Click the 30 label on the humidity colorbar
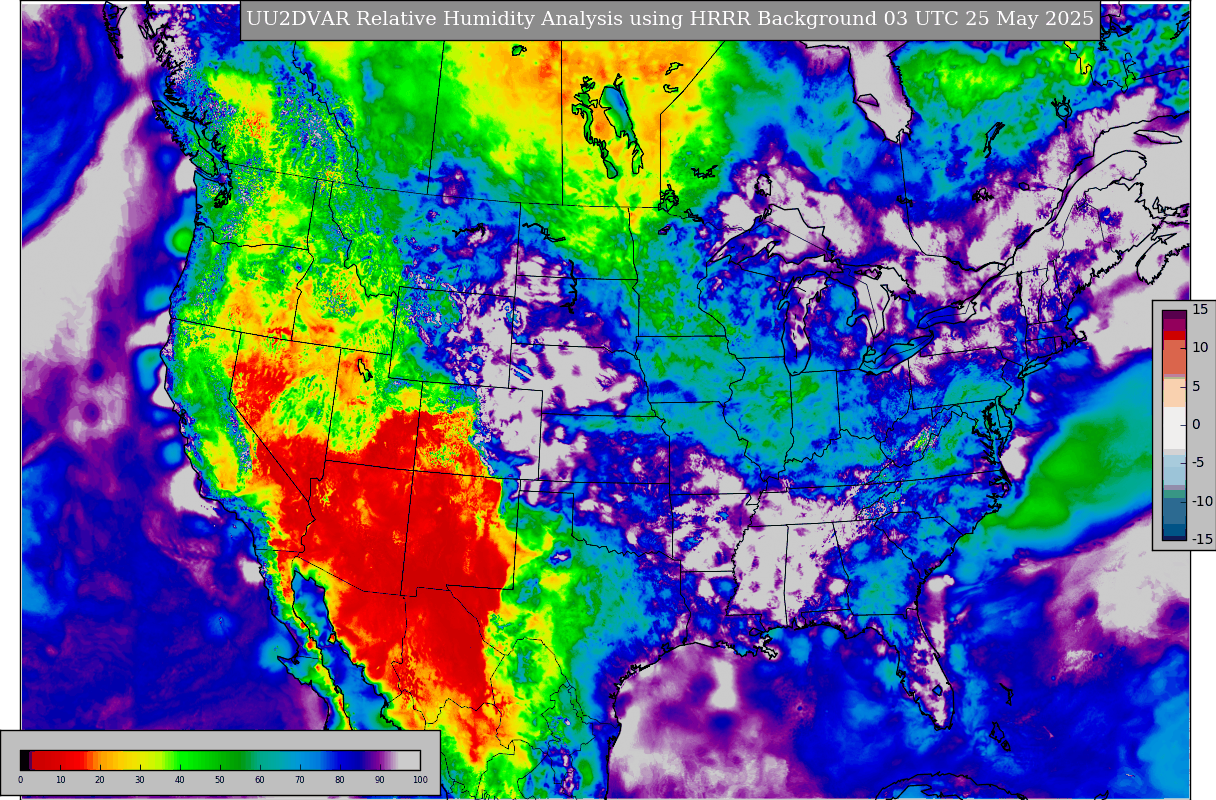The height and width of the screenshot is (800, 1216). click(x=140, y=780)
